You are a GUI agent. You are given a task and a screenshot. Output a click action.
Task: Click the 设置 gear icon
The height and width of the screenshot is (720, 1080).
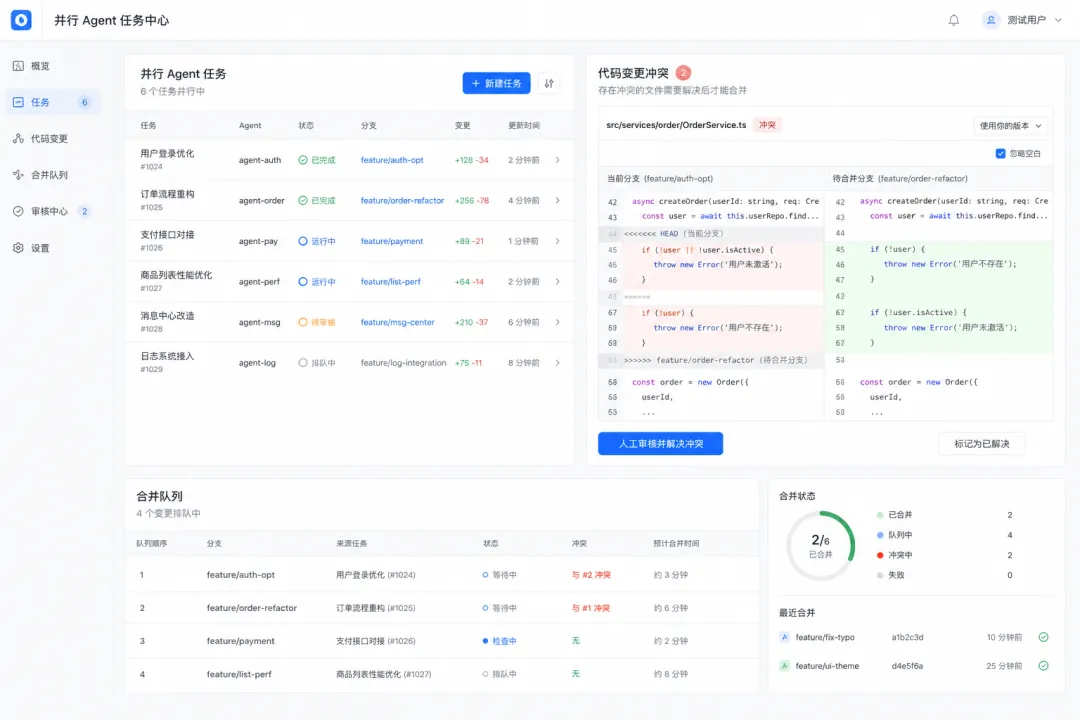(19, 248)
